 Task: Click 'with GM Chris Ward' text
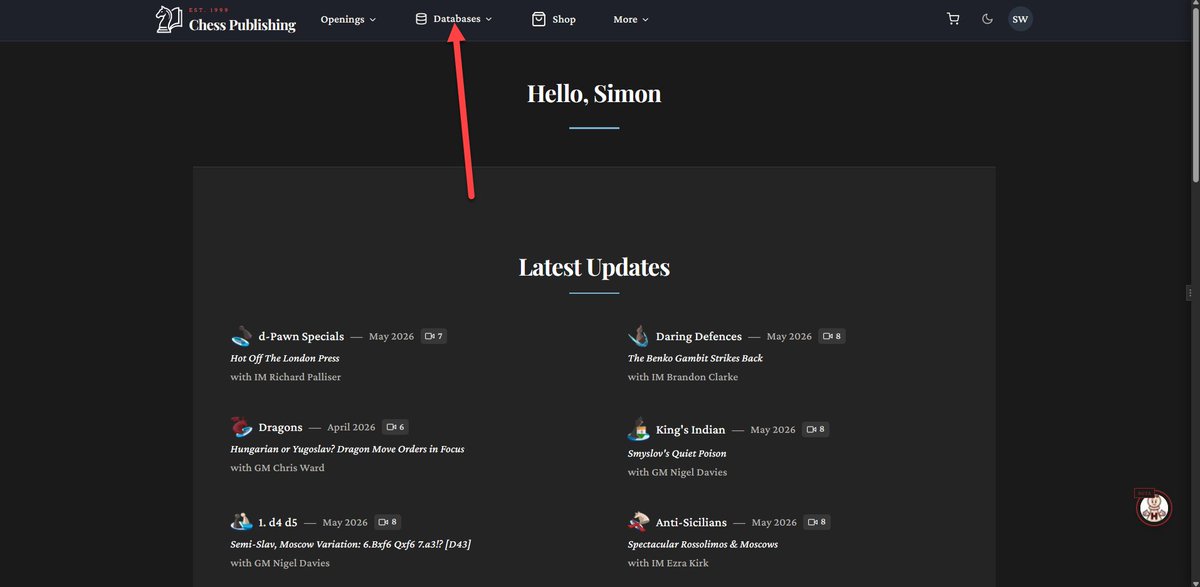point(277,468)
